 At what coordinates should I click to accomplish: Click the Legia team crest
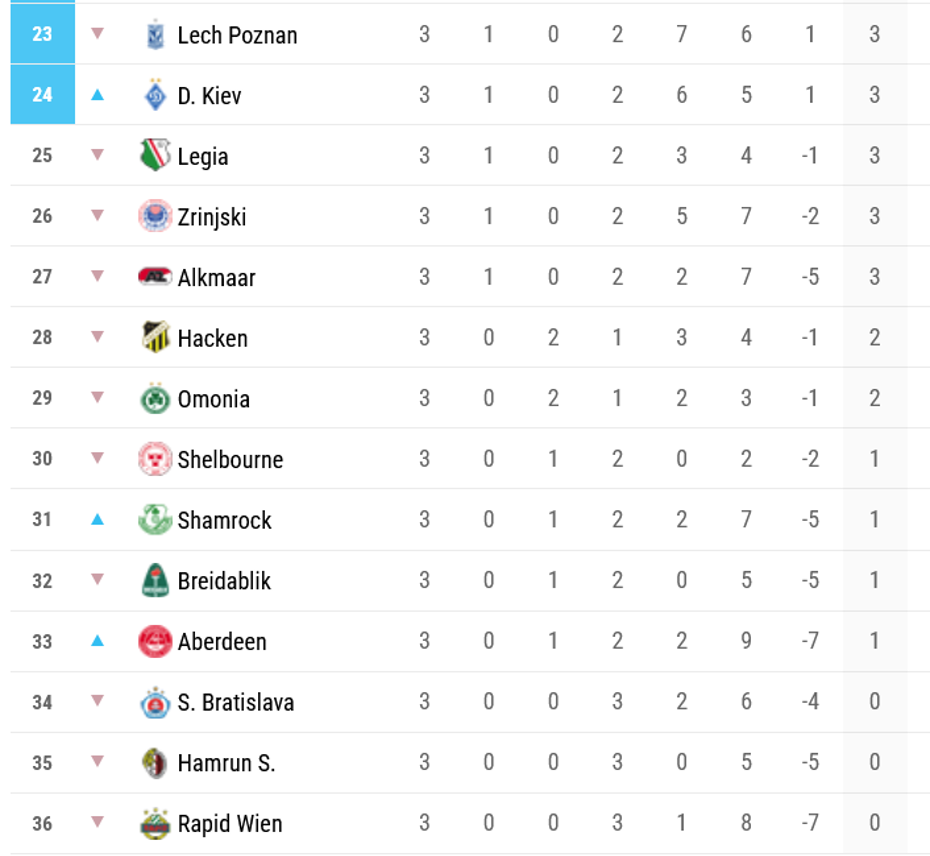(154, 156)
